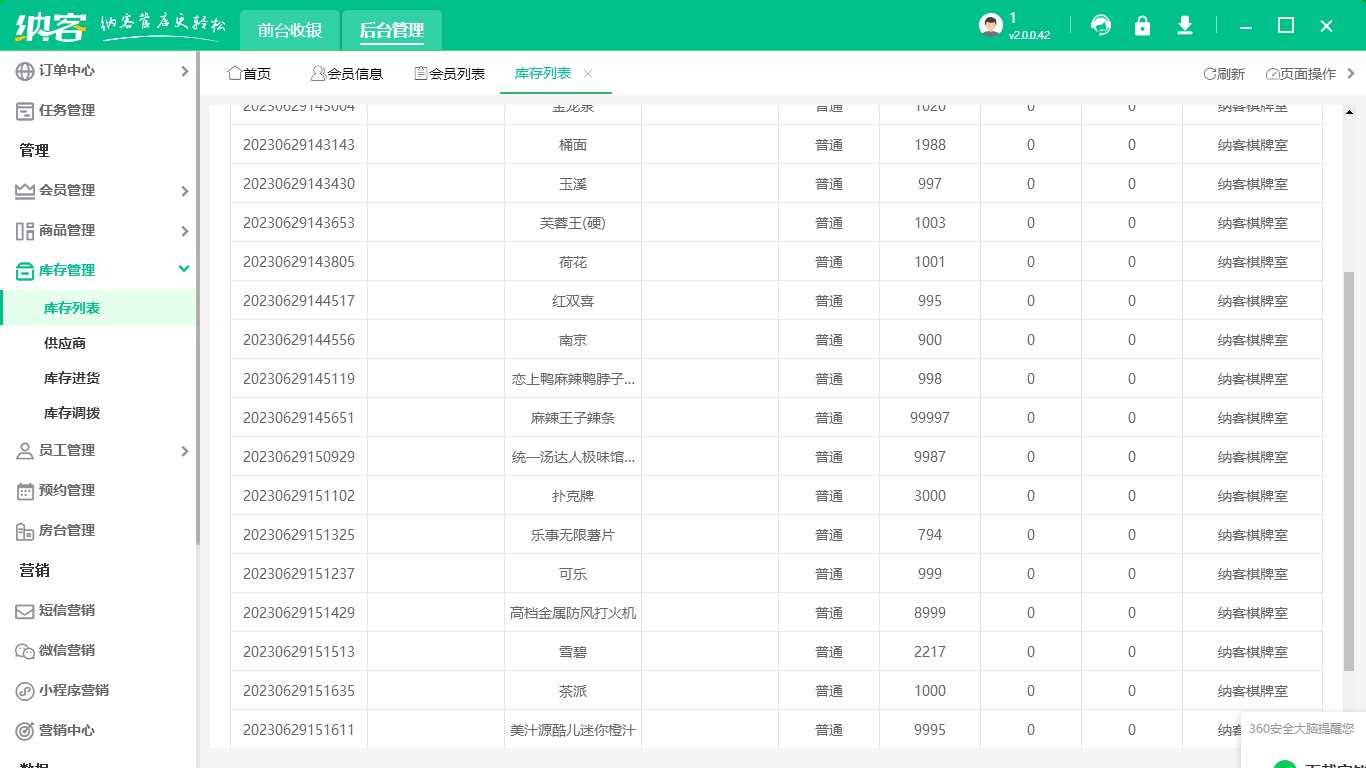Click the table's vertical scrollbar thumb

[x=1348, y=470]
